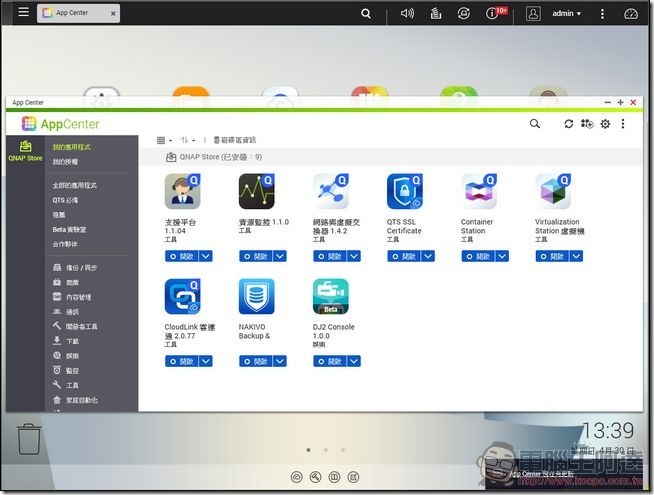Open NAKIVO Backup with its 開啟 button
Image resolution: width=654 pixels, height=495 pixels.
point(256,361)
